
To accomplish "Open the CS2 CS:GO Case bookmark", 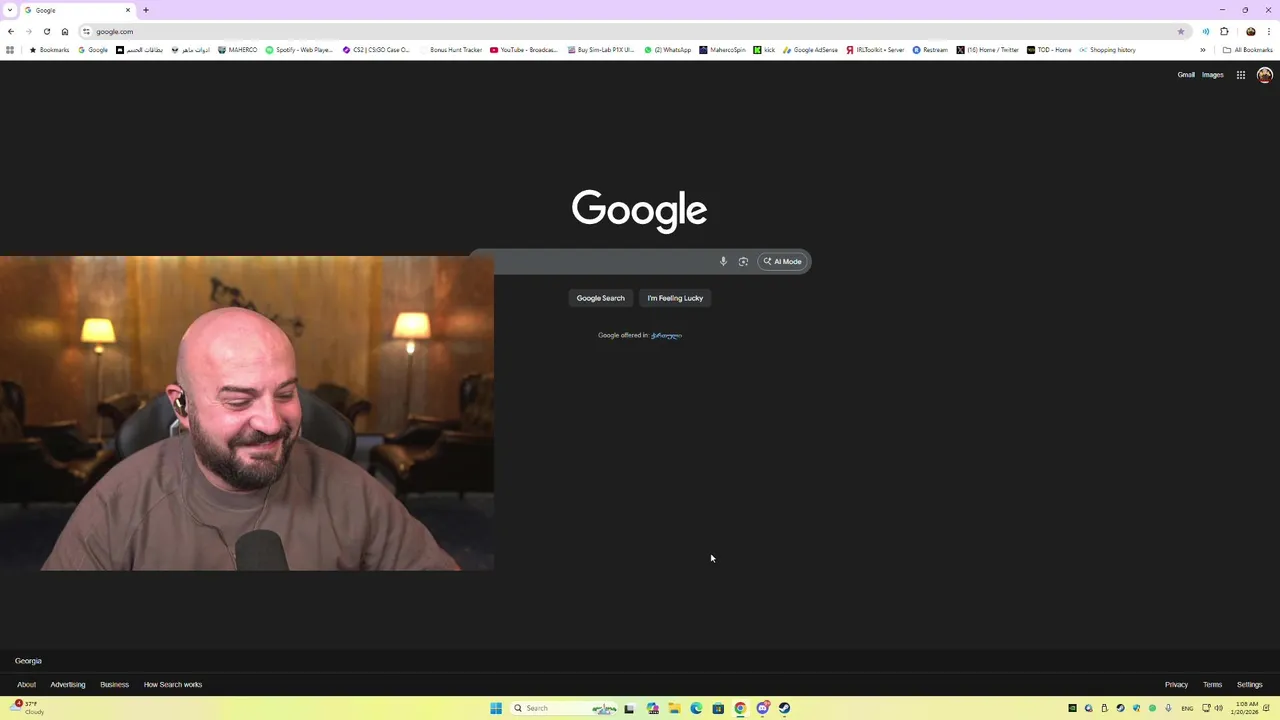I will (x=376, y=50).
